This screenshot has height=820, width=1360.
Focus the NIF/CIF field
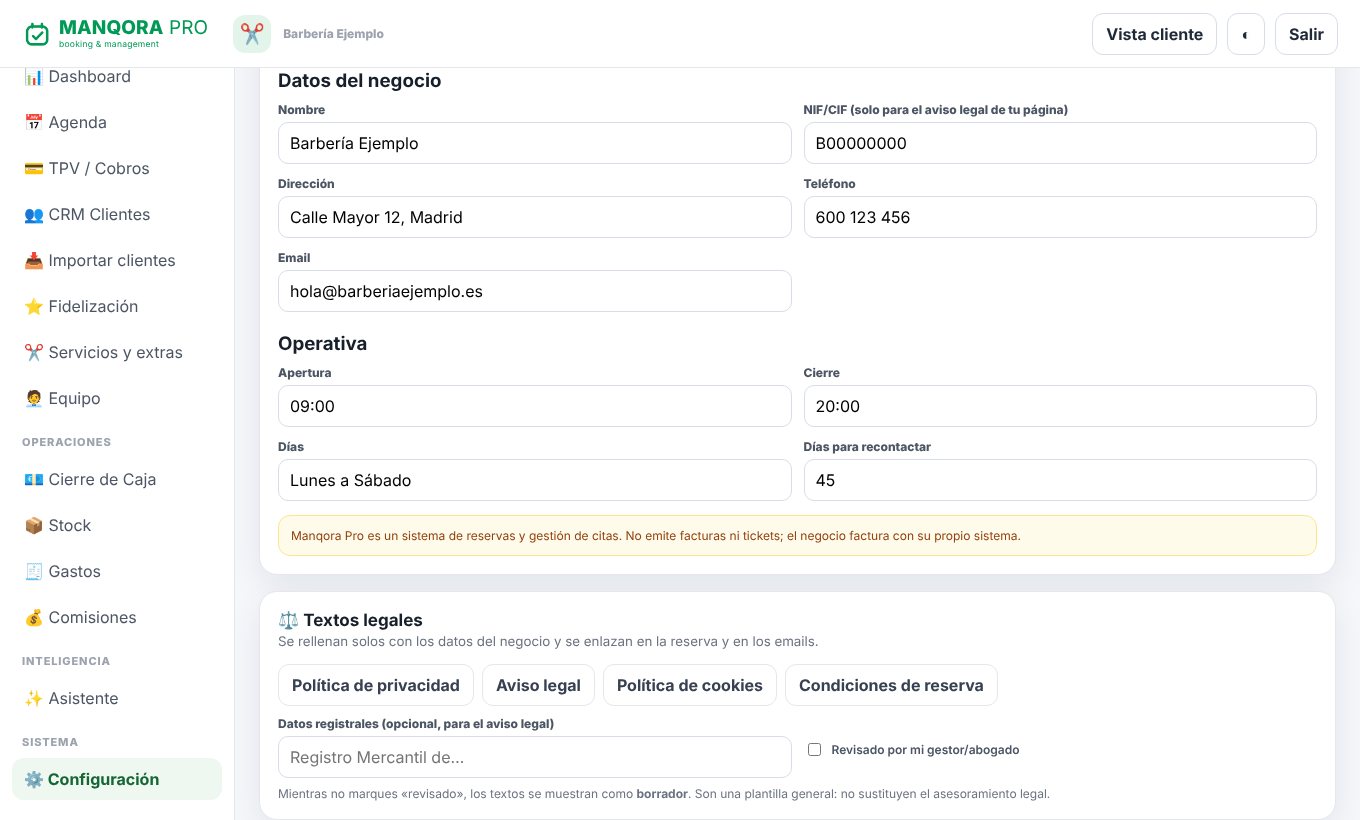click(x=1060, y=143)
